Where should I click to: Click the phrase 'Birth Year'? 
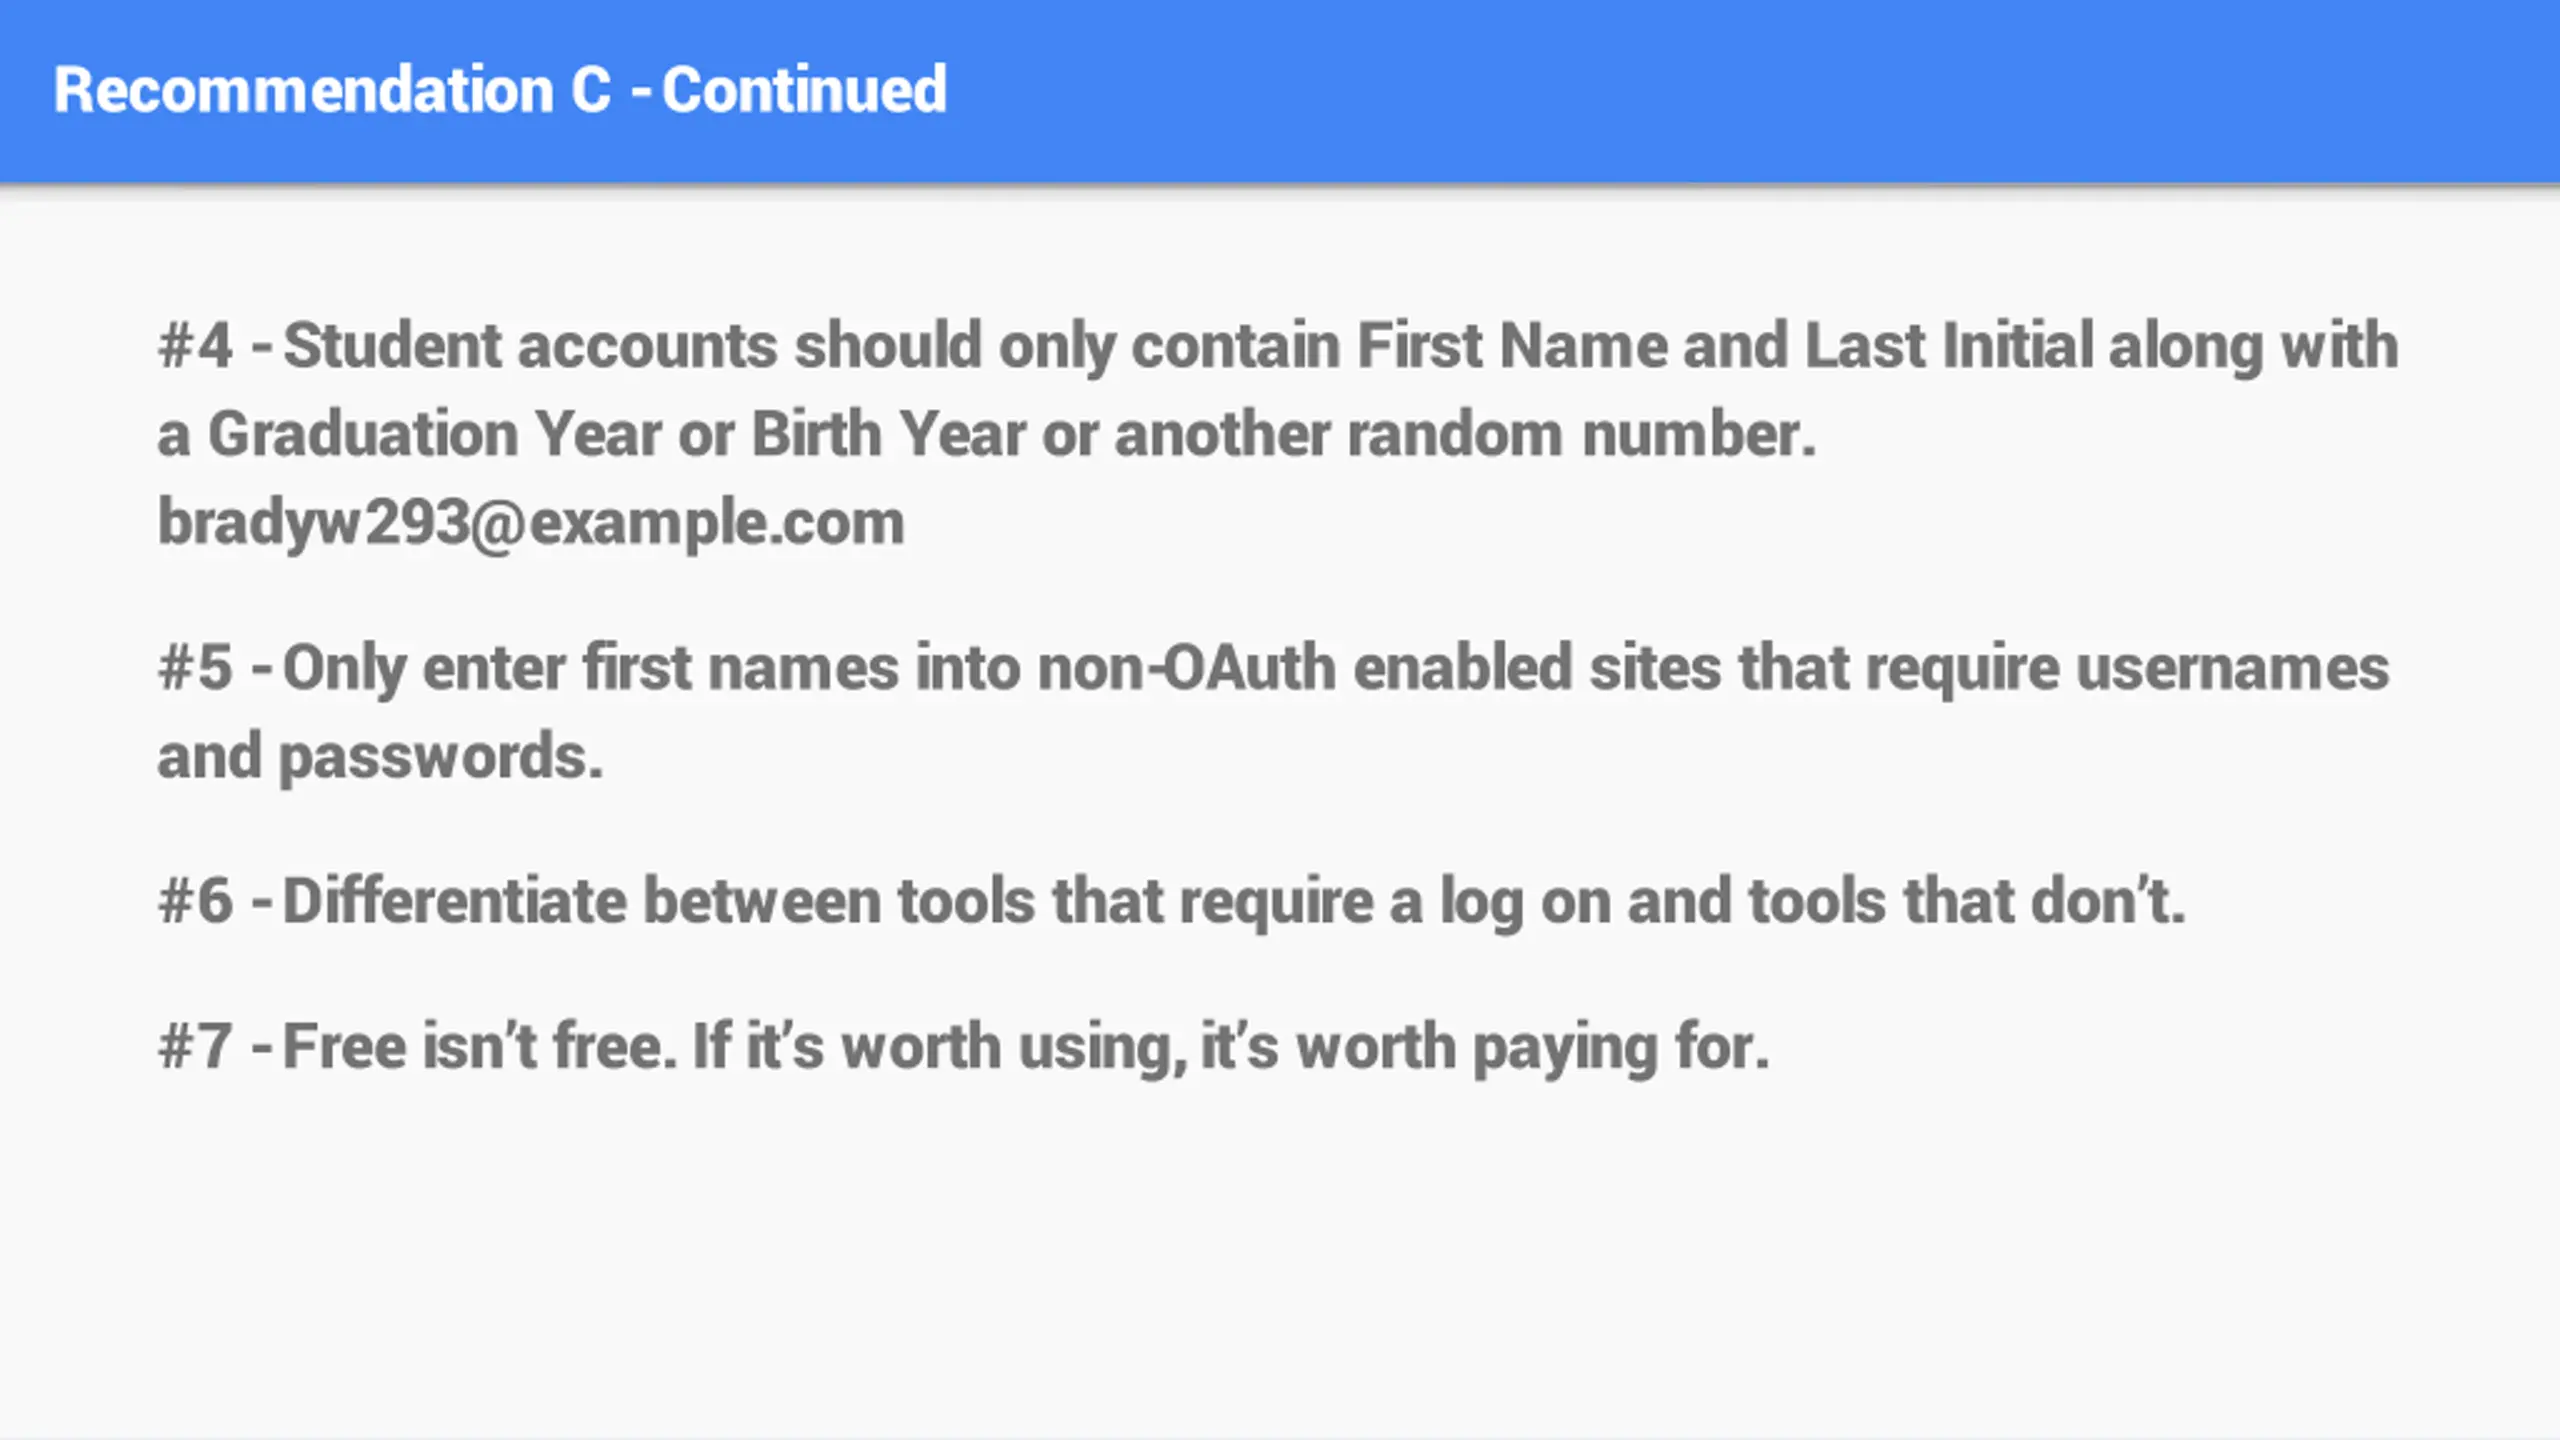(889, 435)
